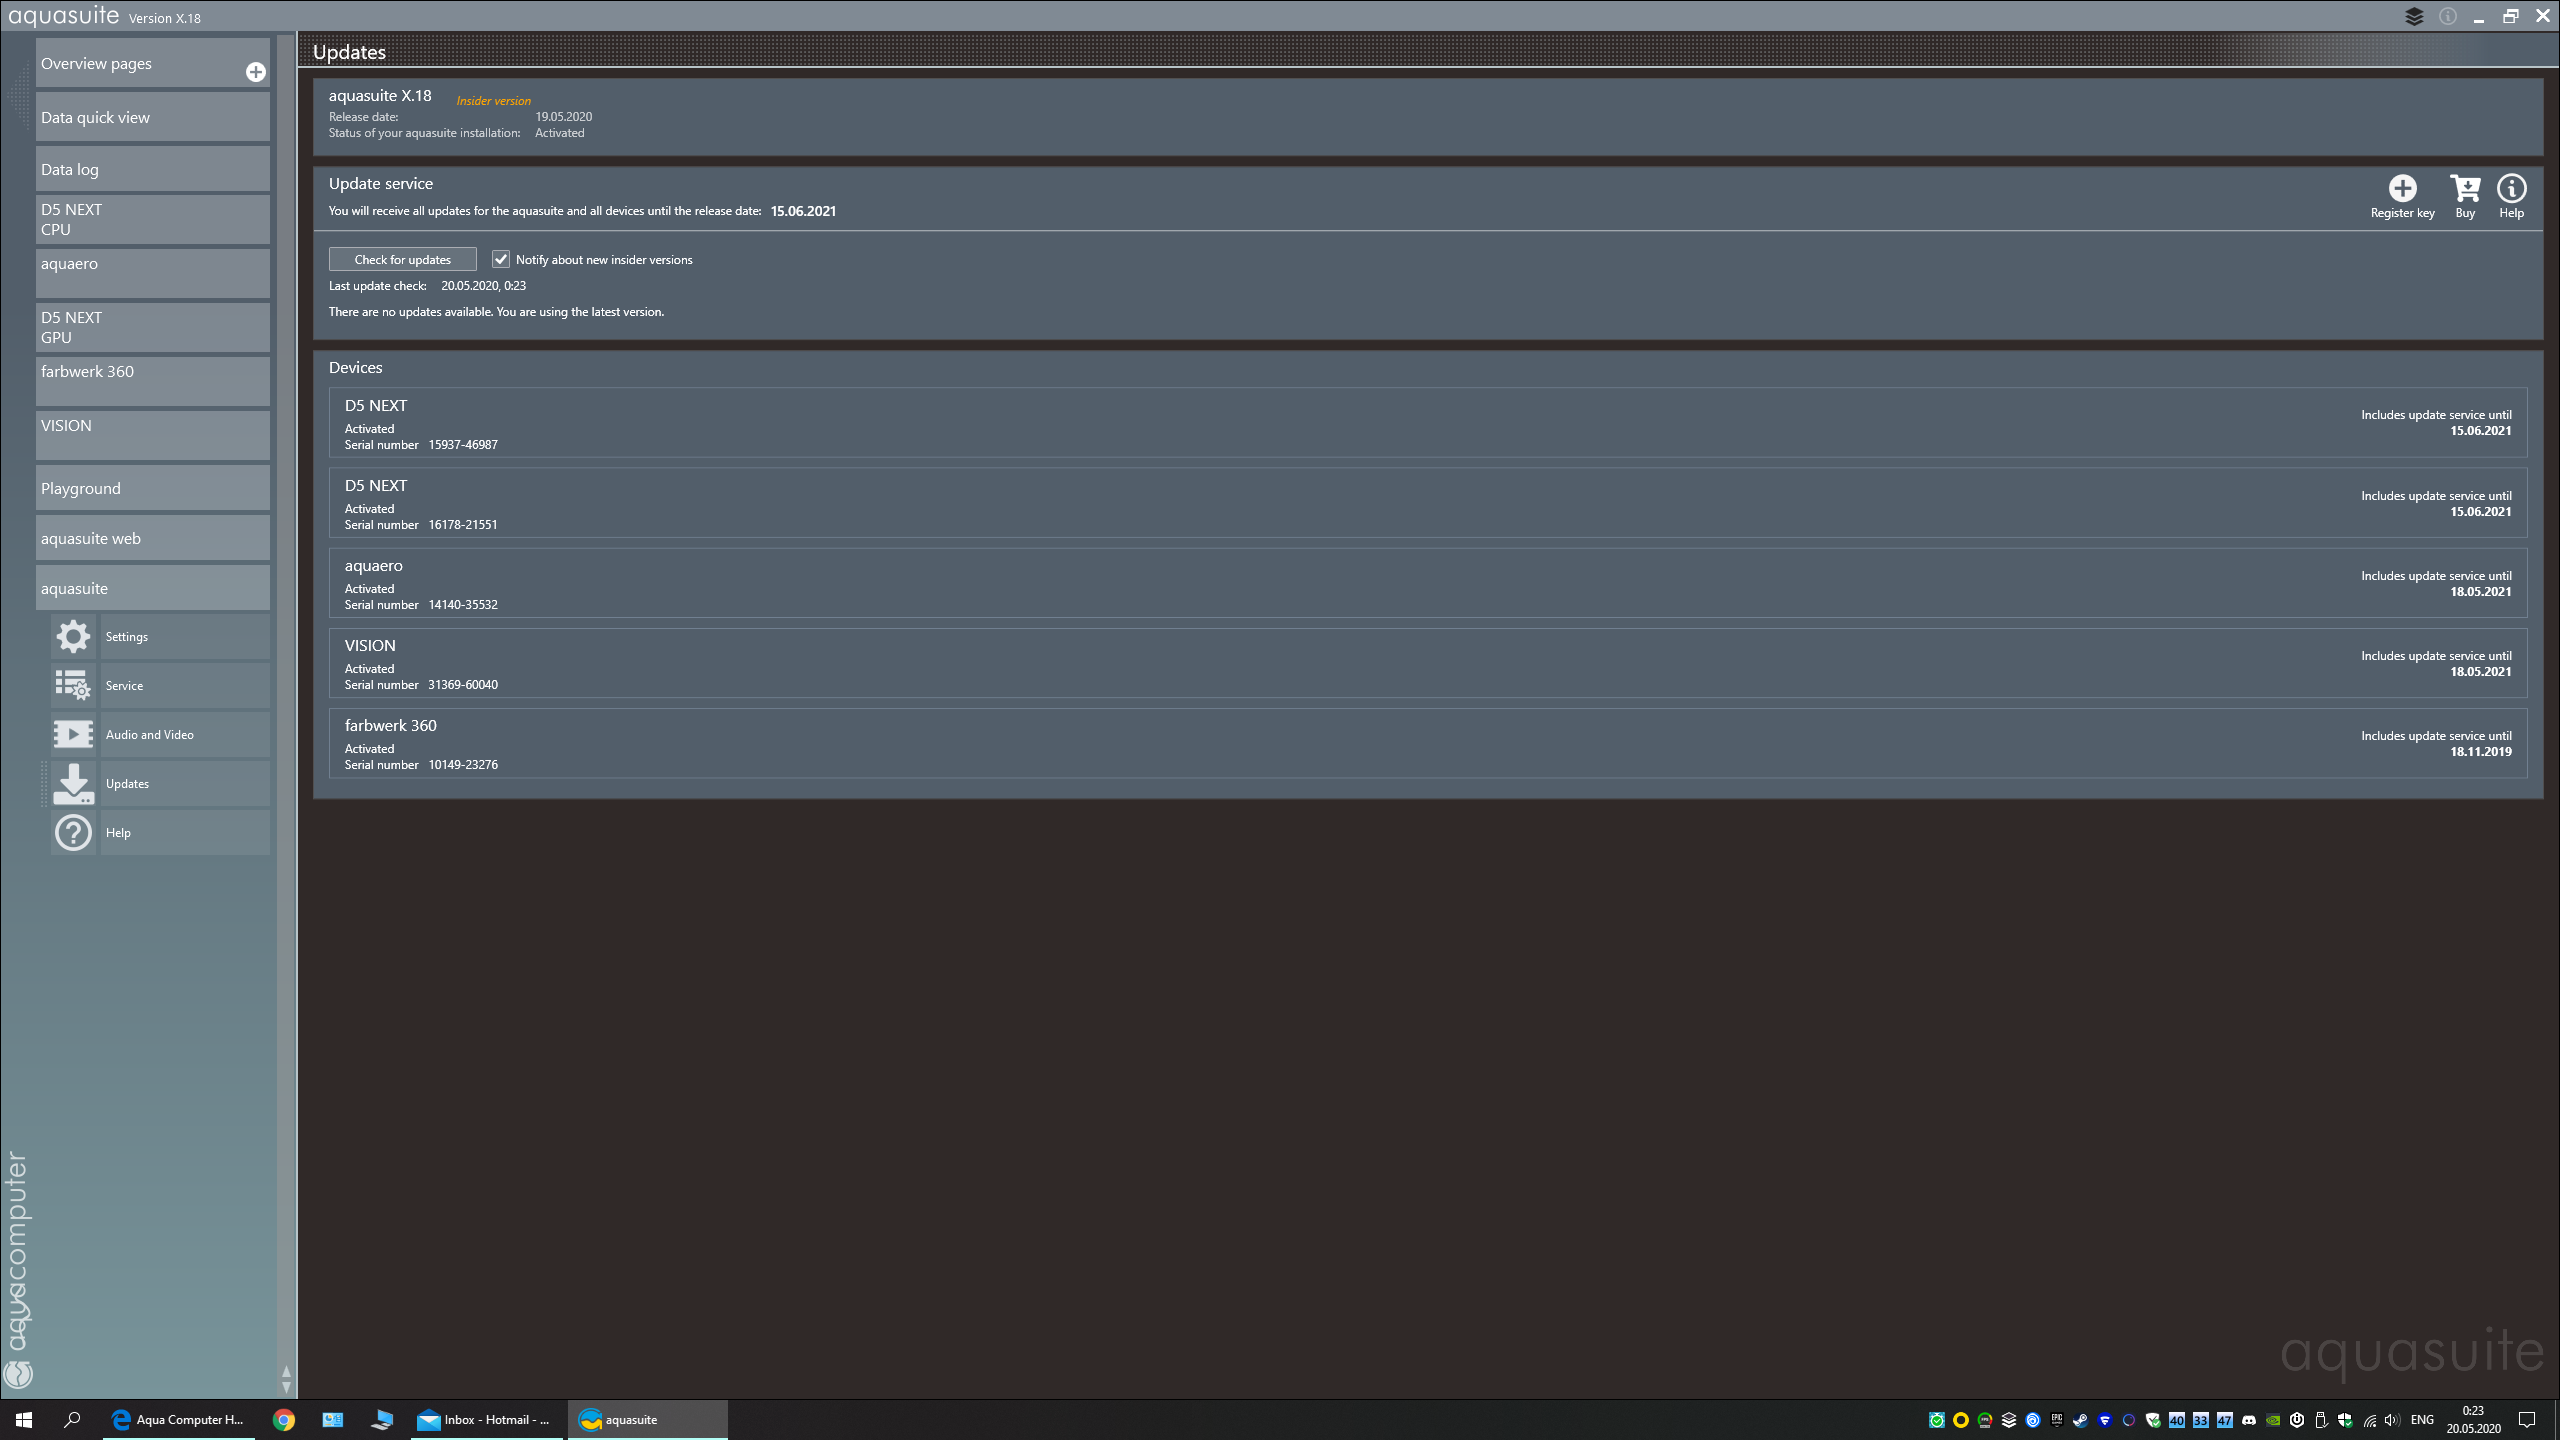Add overview page with plus icon

[x=256, y=72]
